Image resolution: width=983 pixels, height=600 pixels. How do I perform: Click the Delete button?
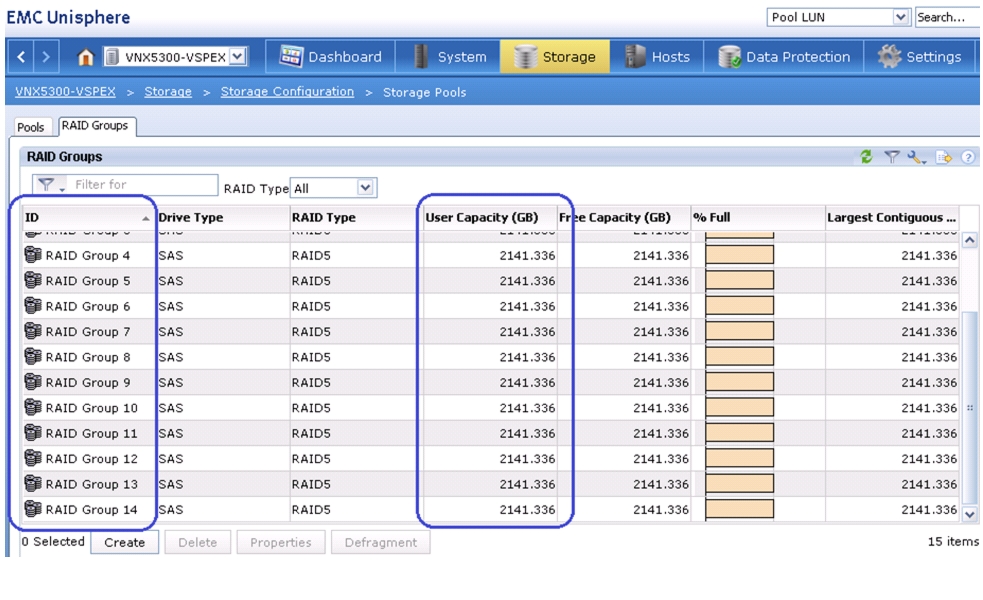[x=197, y=542]
